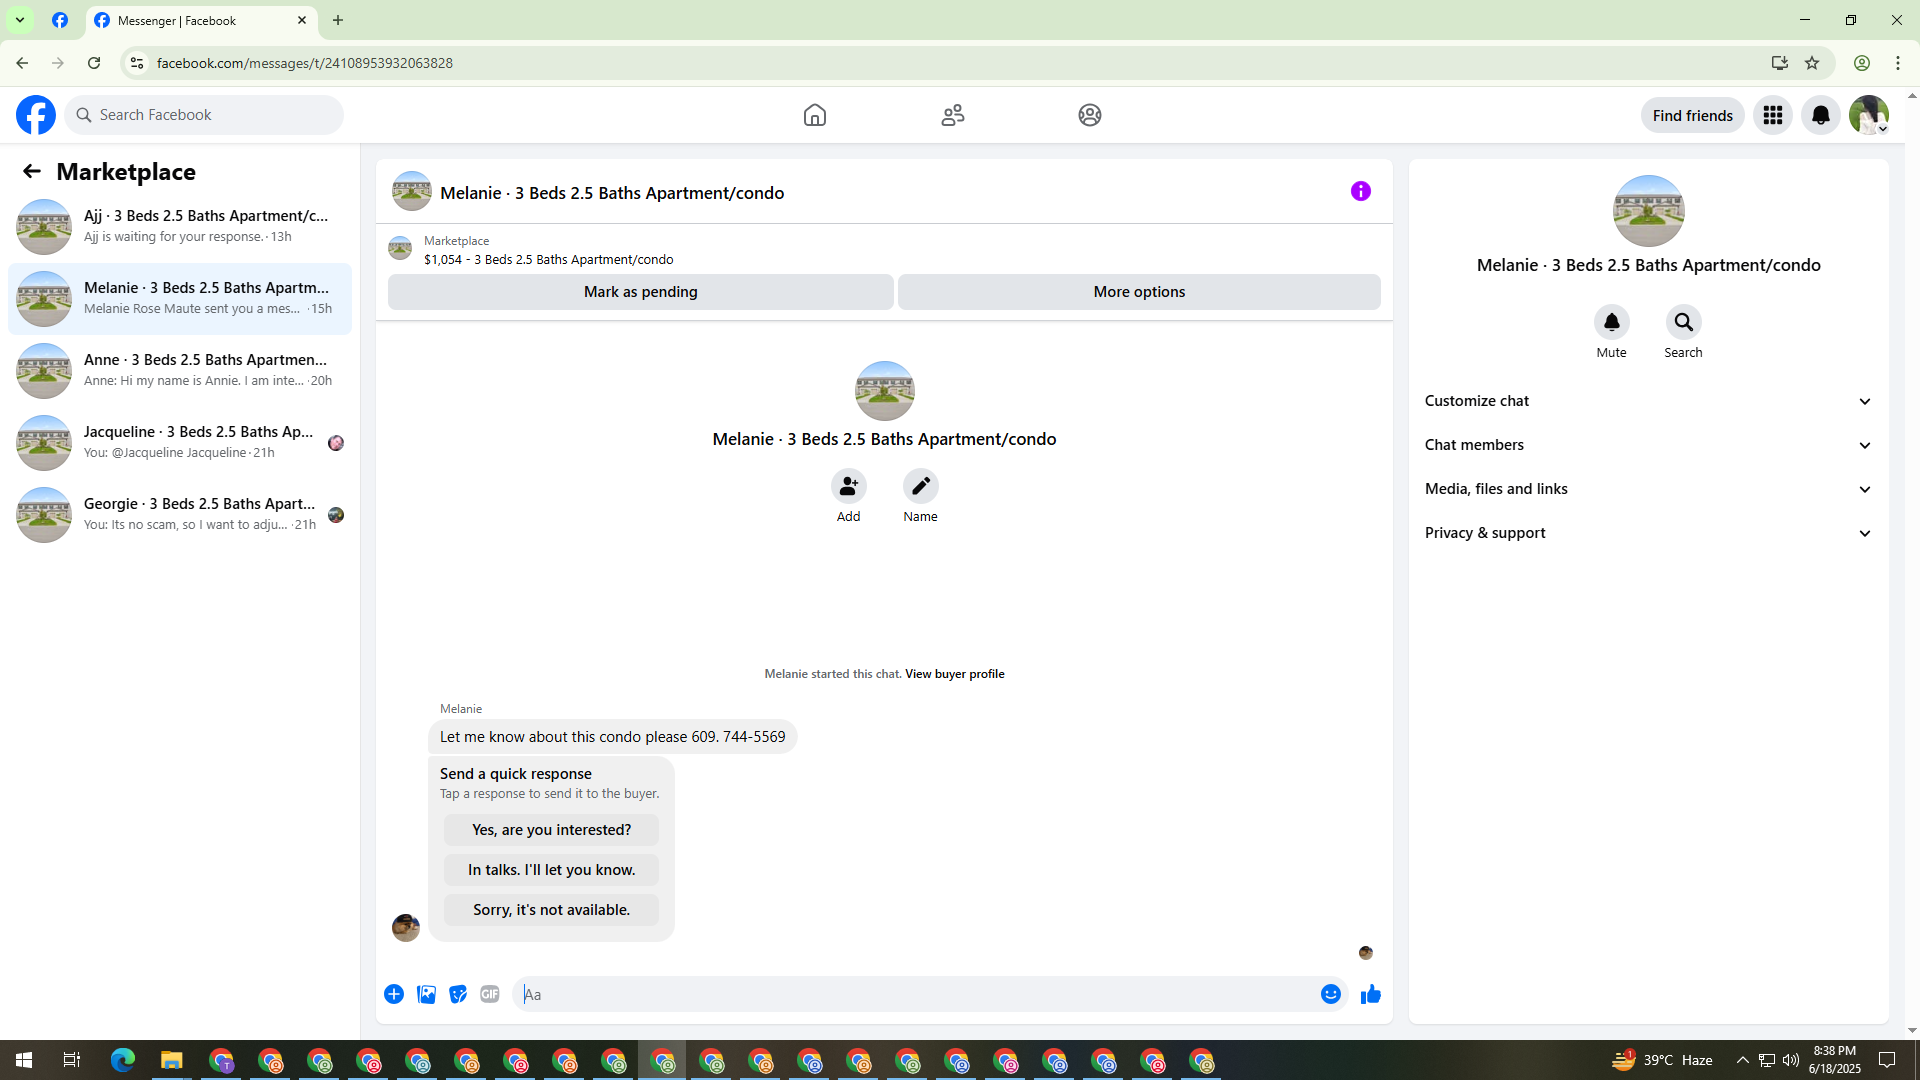Send quick reply 'In talks. I'll let you know.'
The width and height of the screenshot is (1920, 1080).
[552, 870]
